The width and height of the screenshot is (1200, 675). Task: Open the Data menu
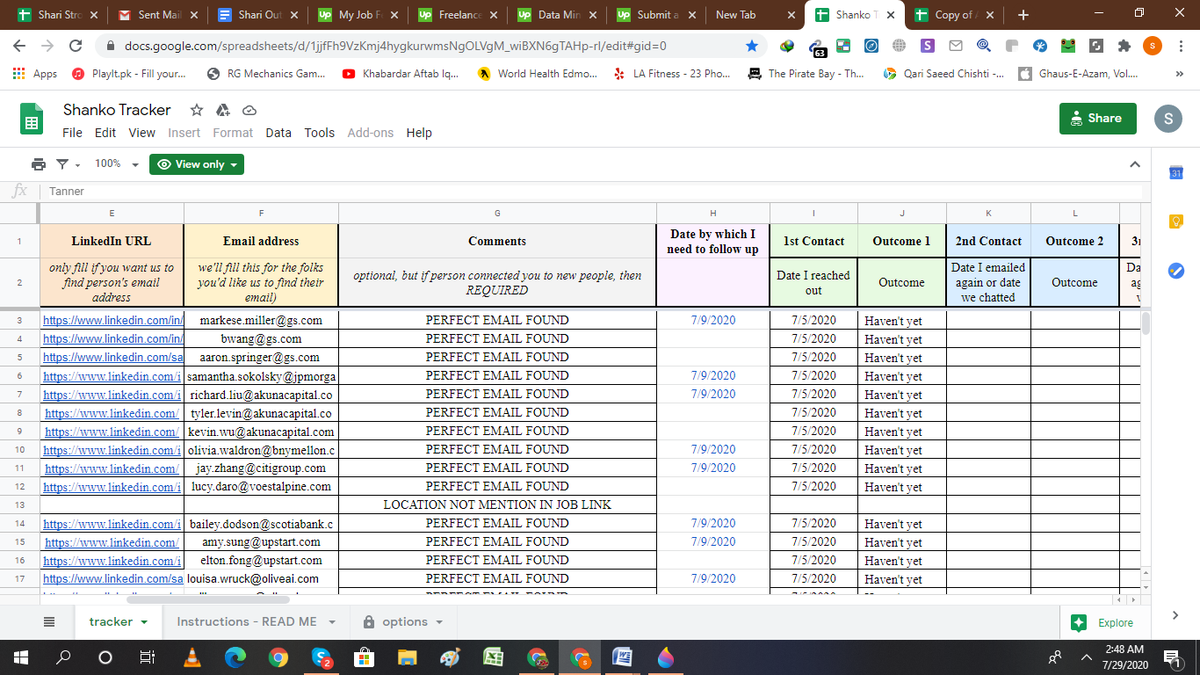278,132
